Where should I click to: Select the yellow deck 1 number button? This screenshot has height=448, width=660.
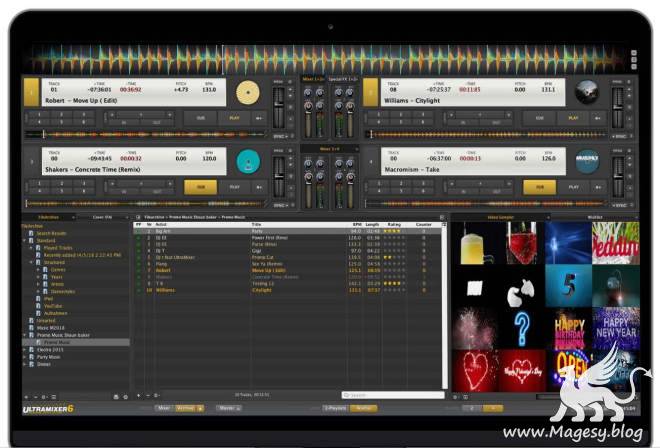coord(31,92)
